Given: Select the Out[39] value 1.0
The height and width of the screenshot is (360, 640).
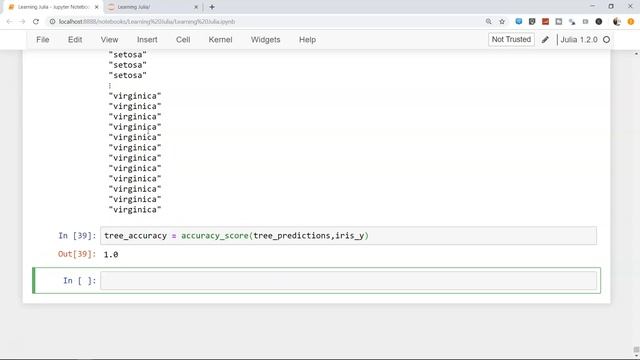Looking at the screenshot, I should (x=111, y=255).
